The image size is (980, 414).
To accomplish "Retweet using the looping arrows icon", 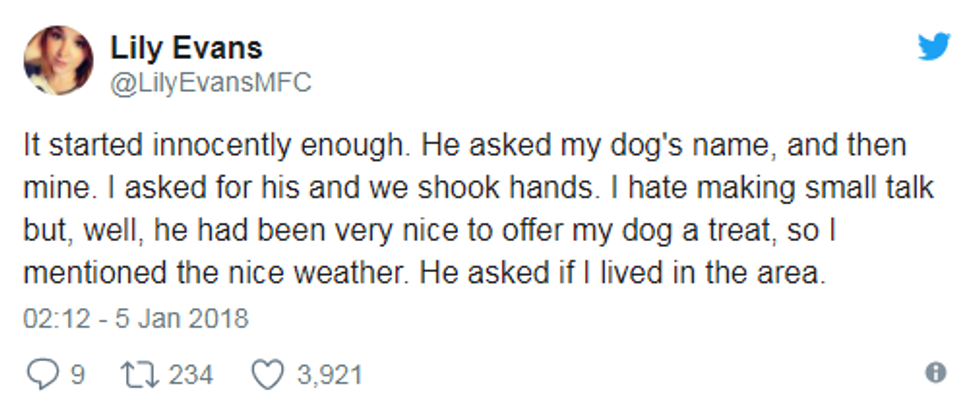I will click(138, 375).
